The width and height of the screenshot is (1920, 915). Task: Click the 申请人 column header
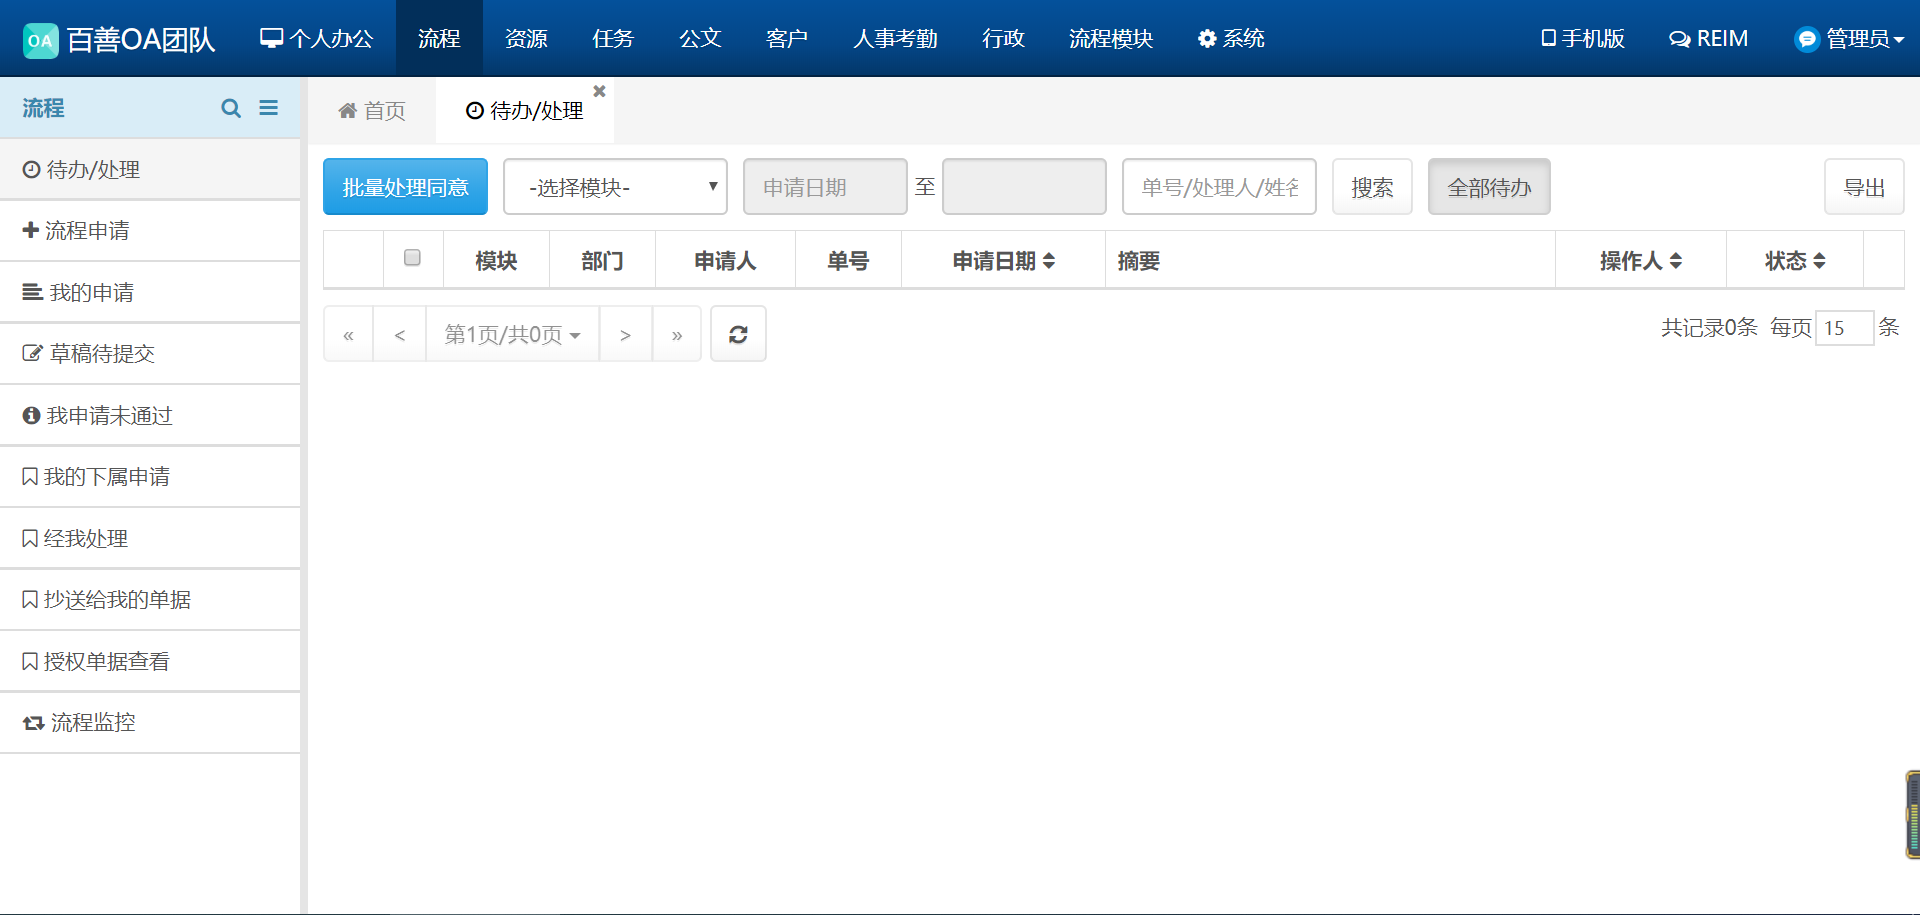pyautogui.click(x=725, y=261)
